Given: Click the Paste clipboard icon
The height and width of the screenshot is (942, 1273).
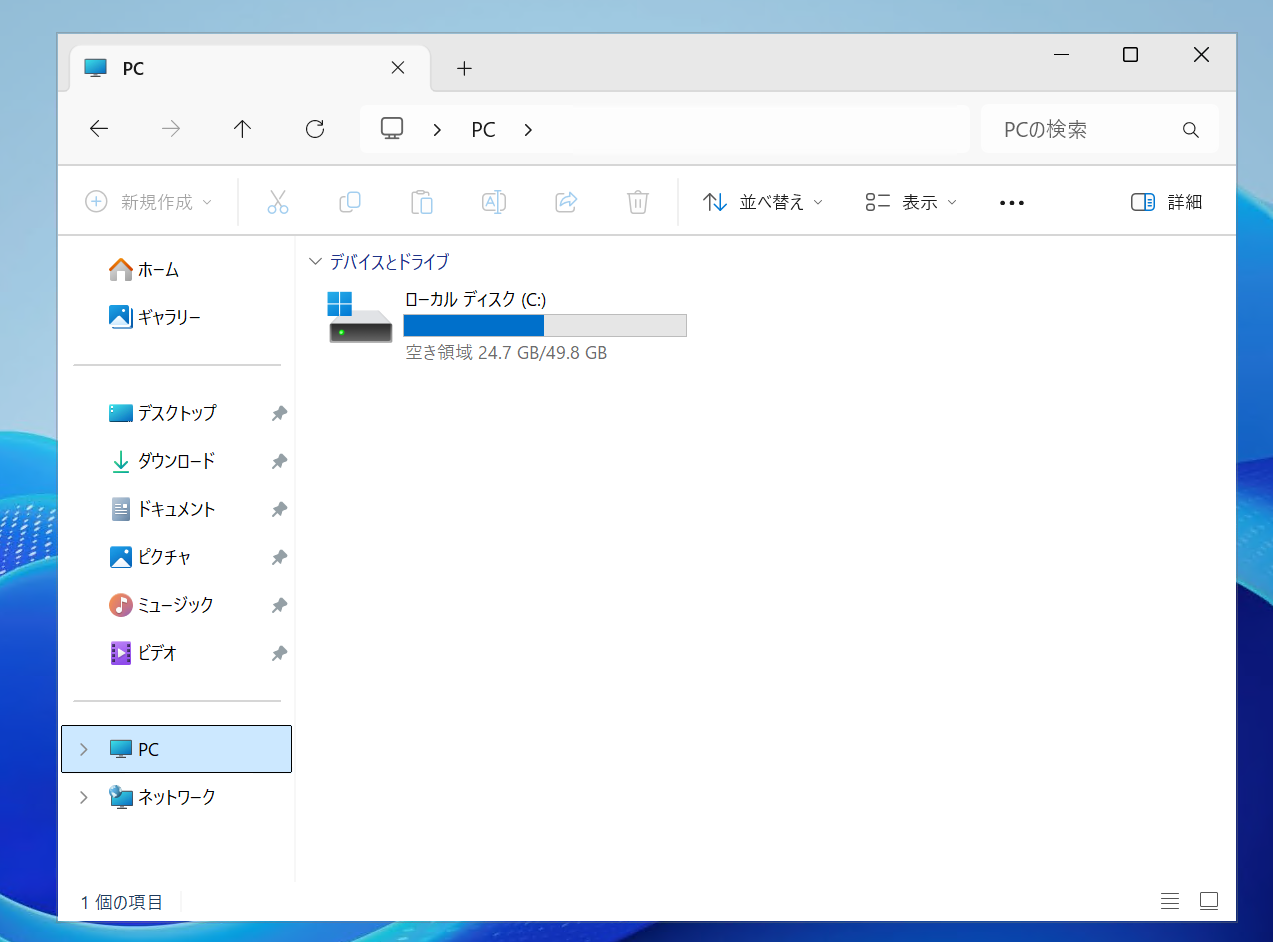Looking at the screenshot, I should click(x=422, y=202).
